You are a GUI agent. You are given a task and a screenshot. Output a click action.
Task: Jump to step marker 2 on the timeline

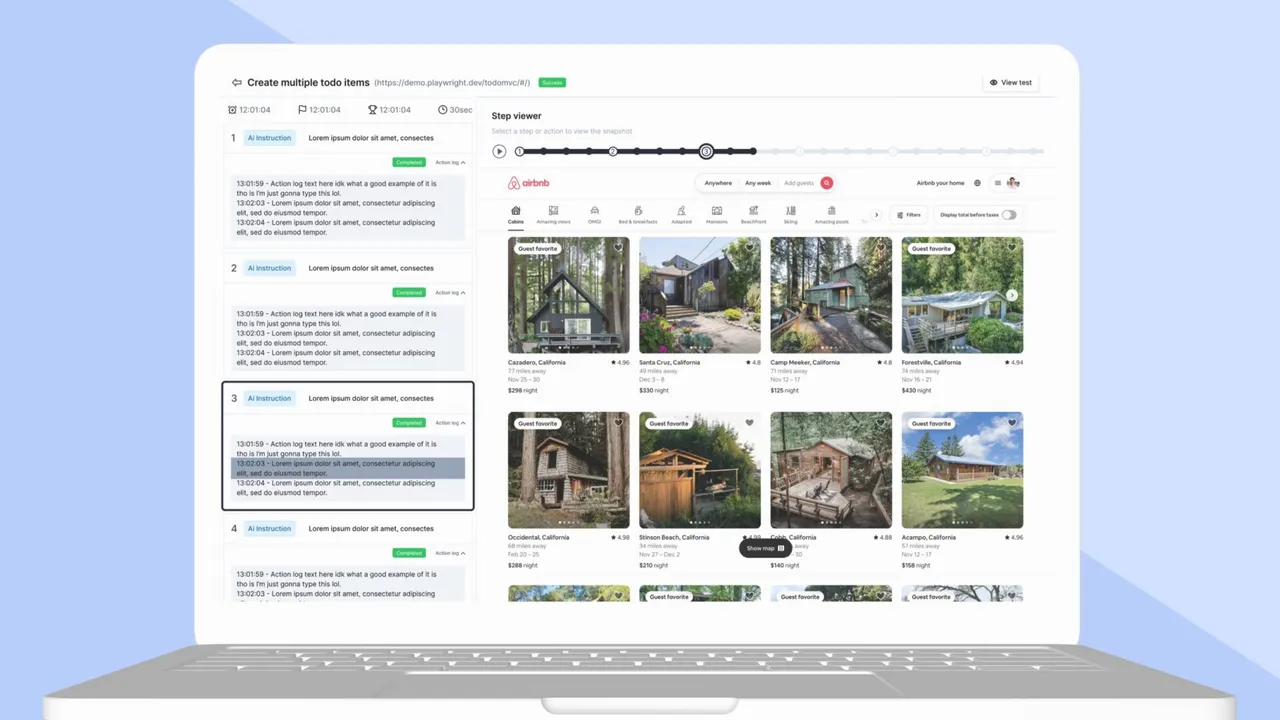(613, 151)
